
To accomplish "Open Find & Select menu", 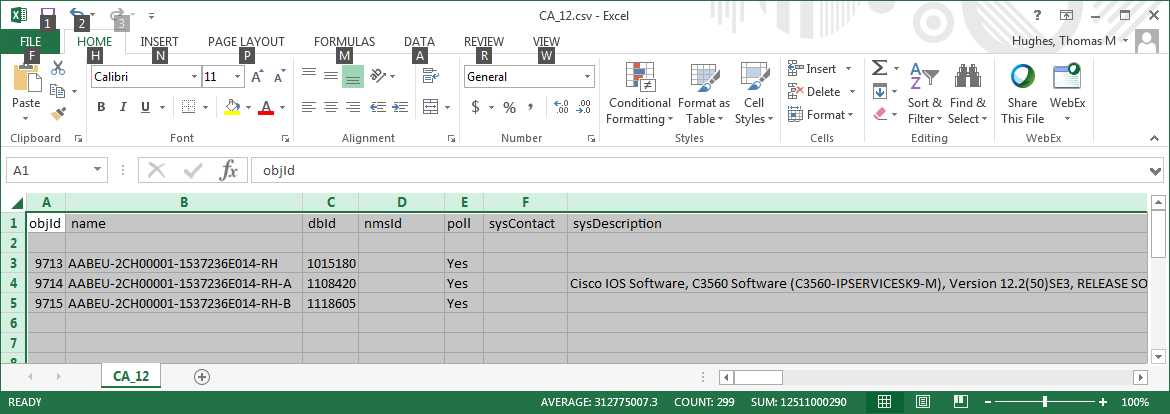I will click(967, 93).
